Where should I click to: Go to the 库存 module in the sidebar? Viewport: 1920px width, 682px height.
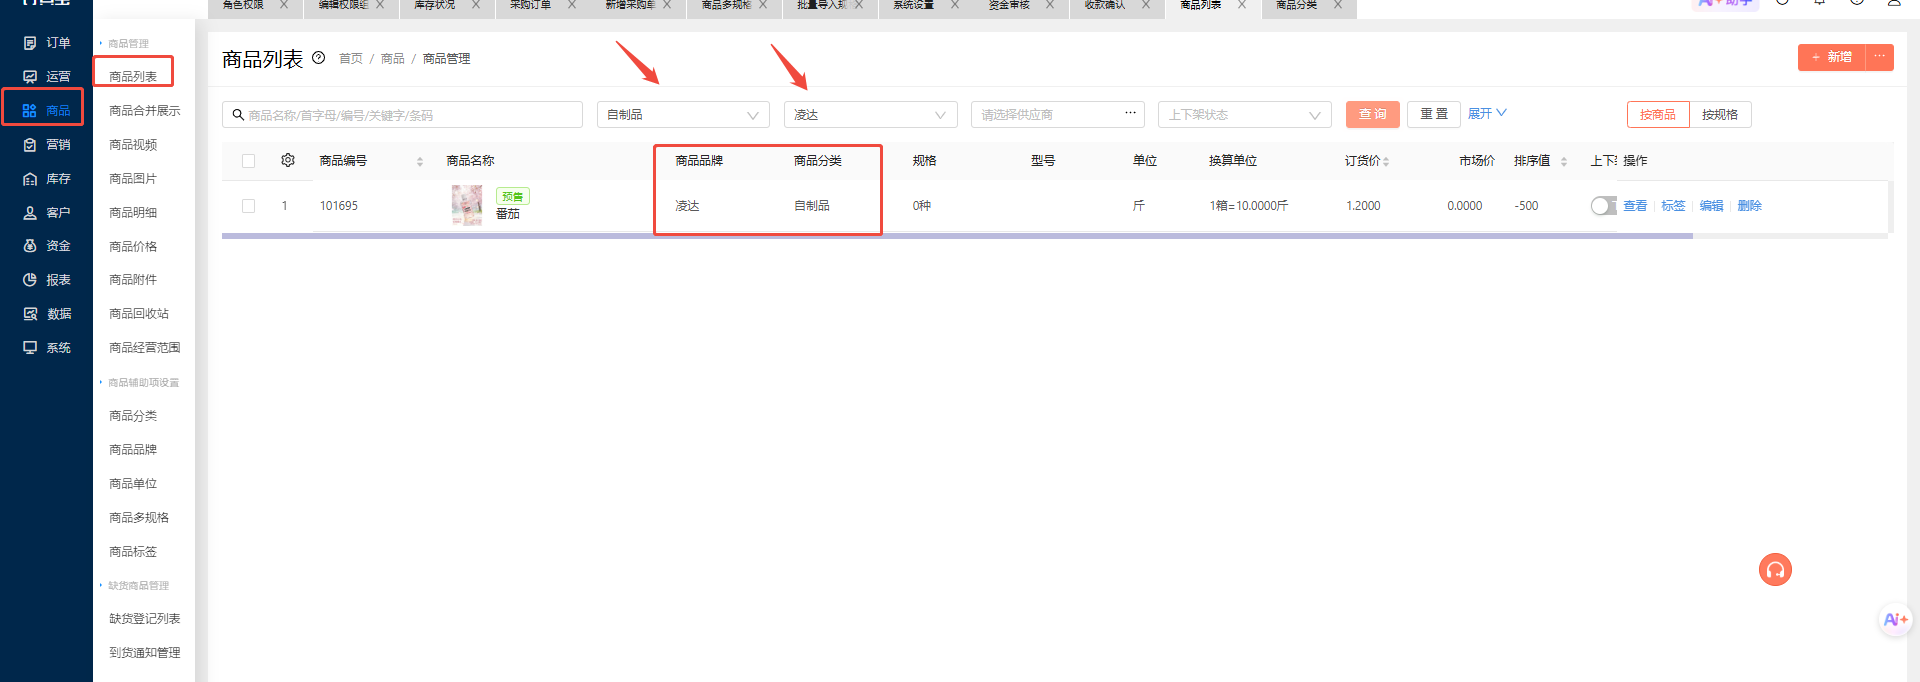(x=46, y=179)
